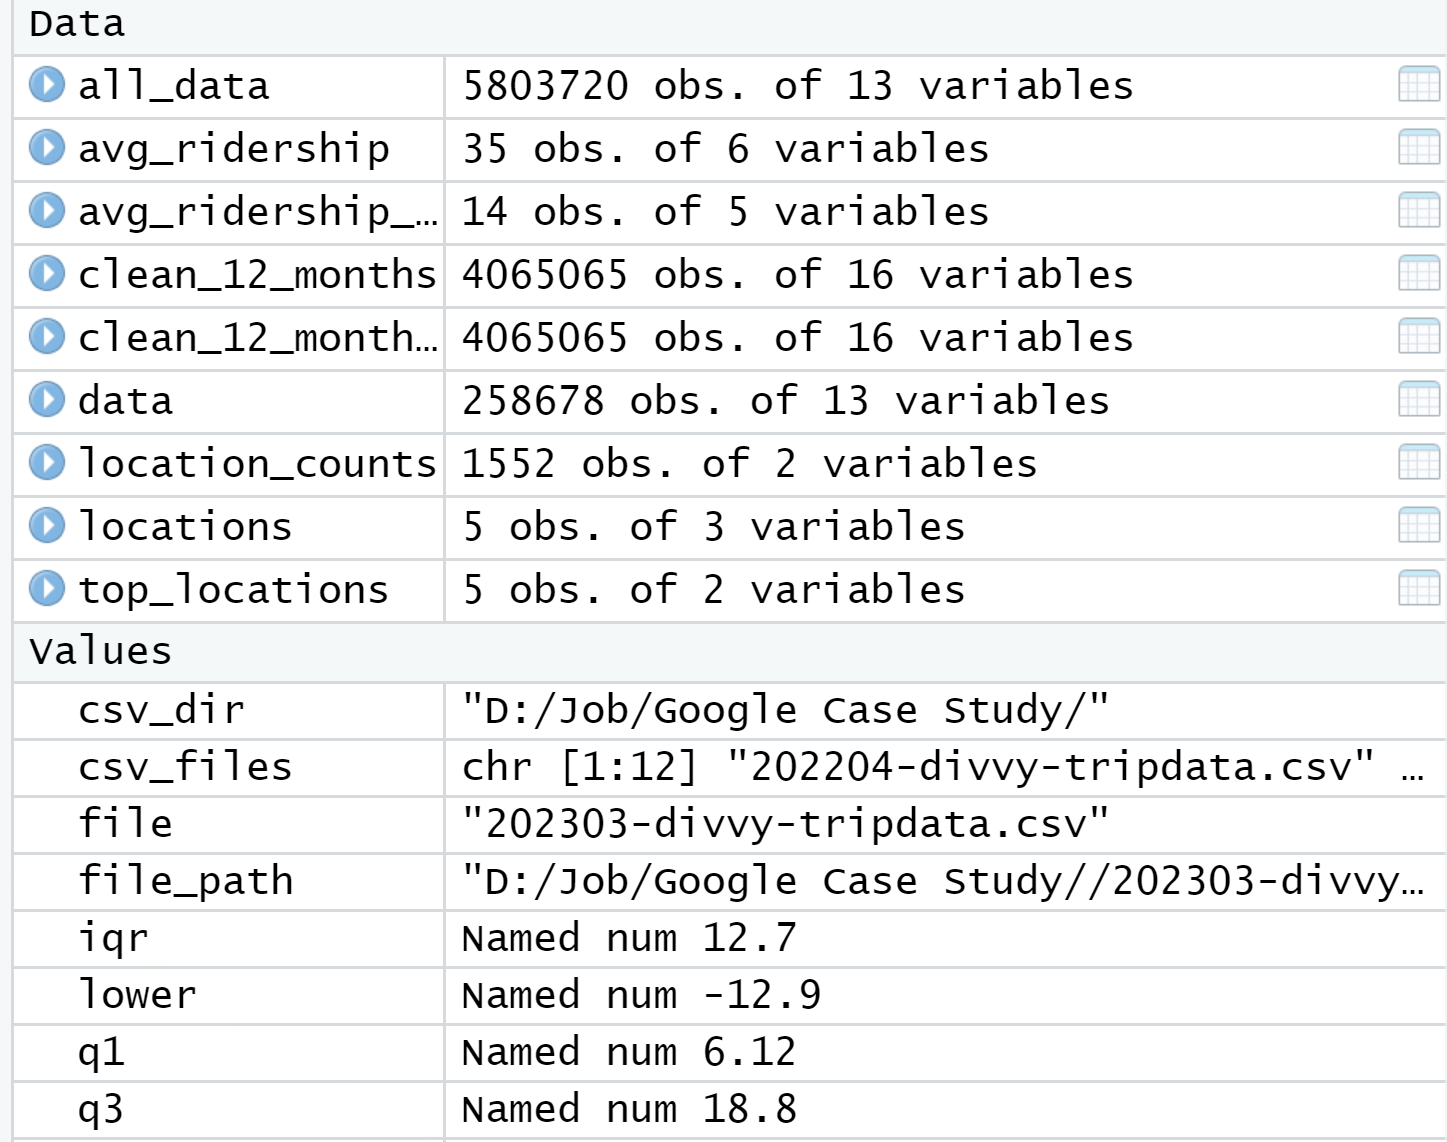Image resolution: width=1447 pixels, height=1142 pixels.
Task: Expand the clean_12_months variable details
Action: (48, 275)
